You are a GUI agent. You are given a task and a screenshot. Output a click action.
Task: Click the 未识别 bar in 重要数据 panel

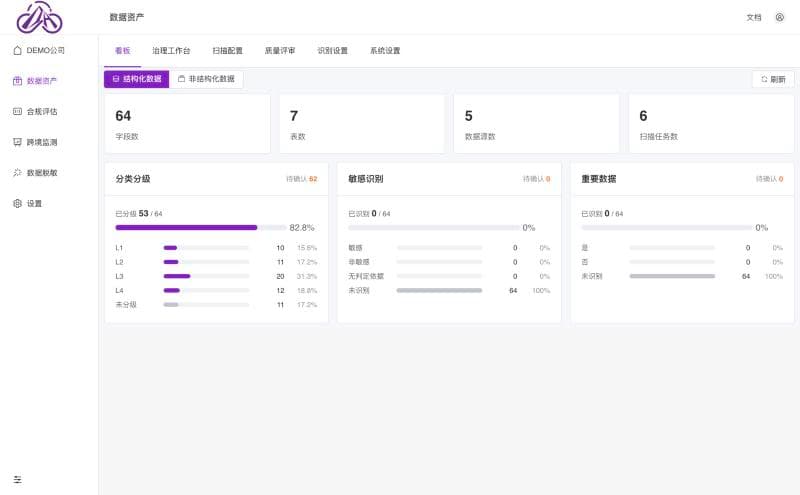click(672, 277)
